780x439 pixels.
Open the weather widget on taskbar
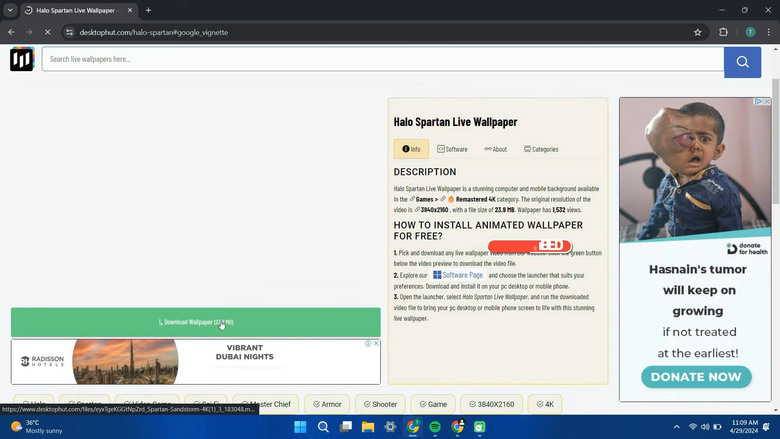[37, 427]
